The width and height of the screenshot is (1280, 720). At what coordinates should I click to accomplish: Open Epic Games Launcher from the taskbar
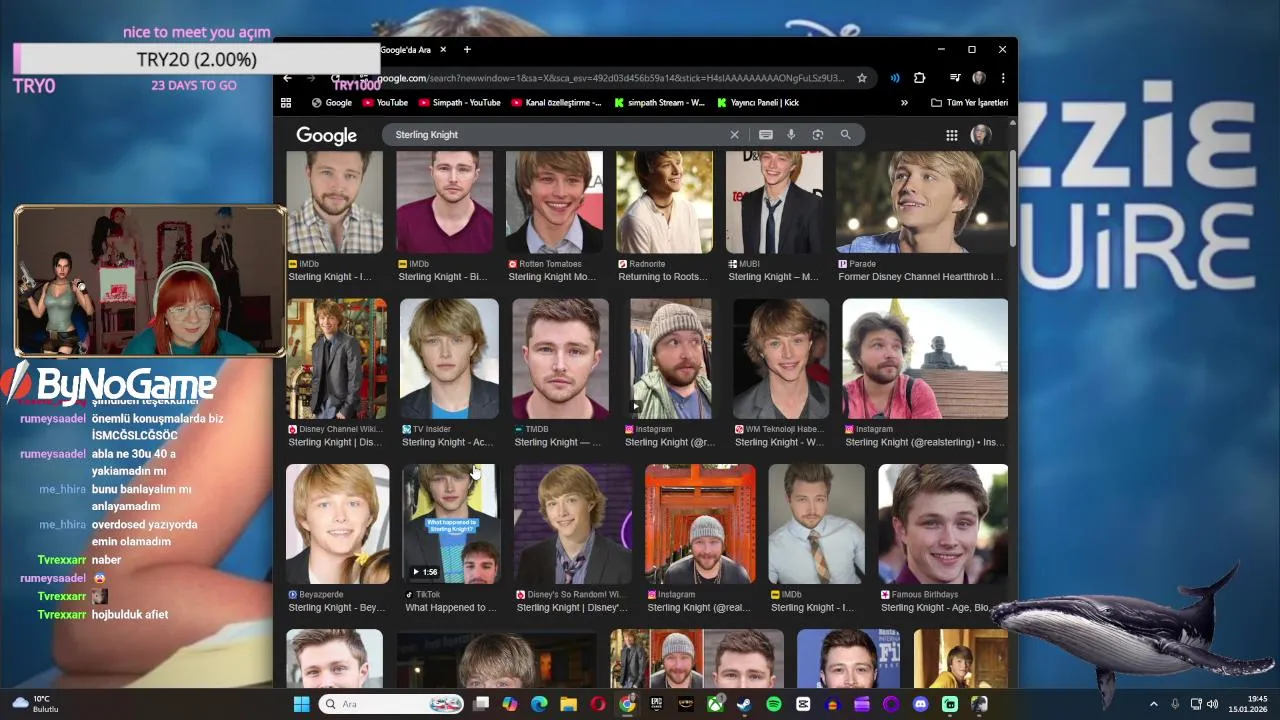point(656,704)
